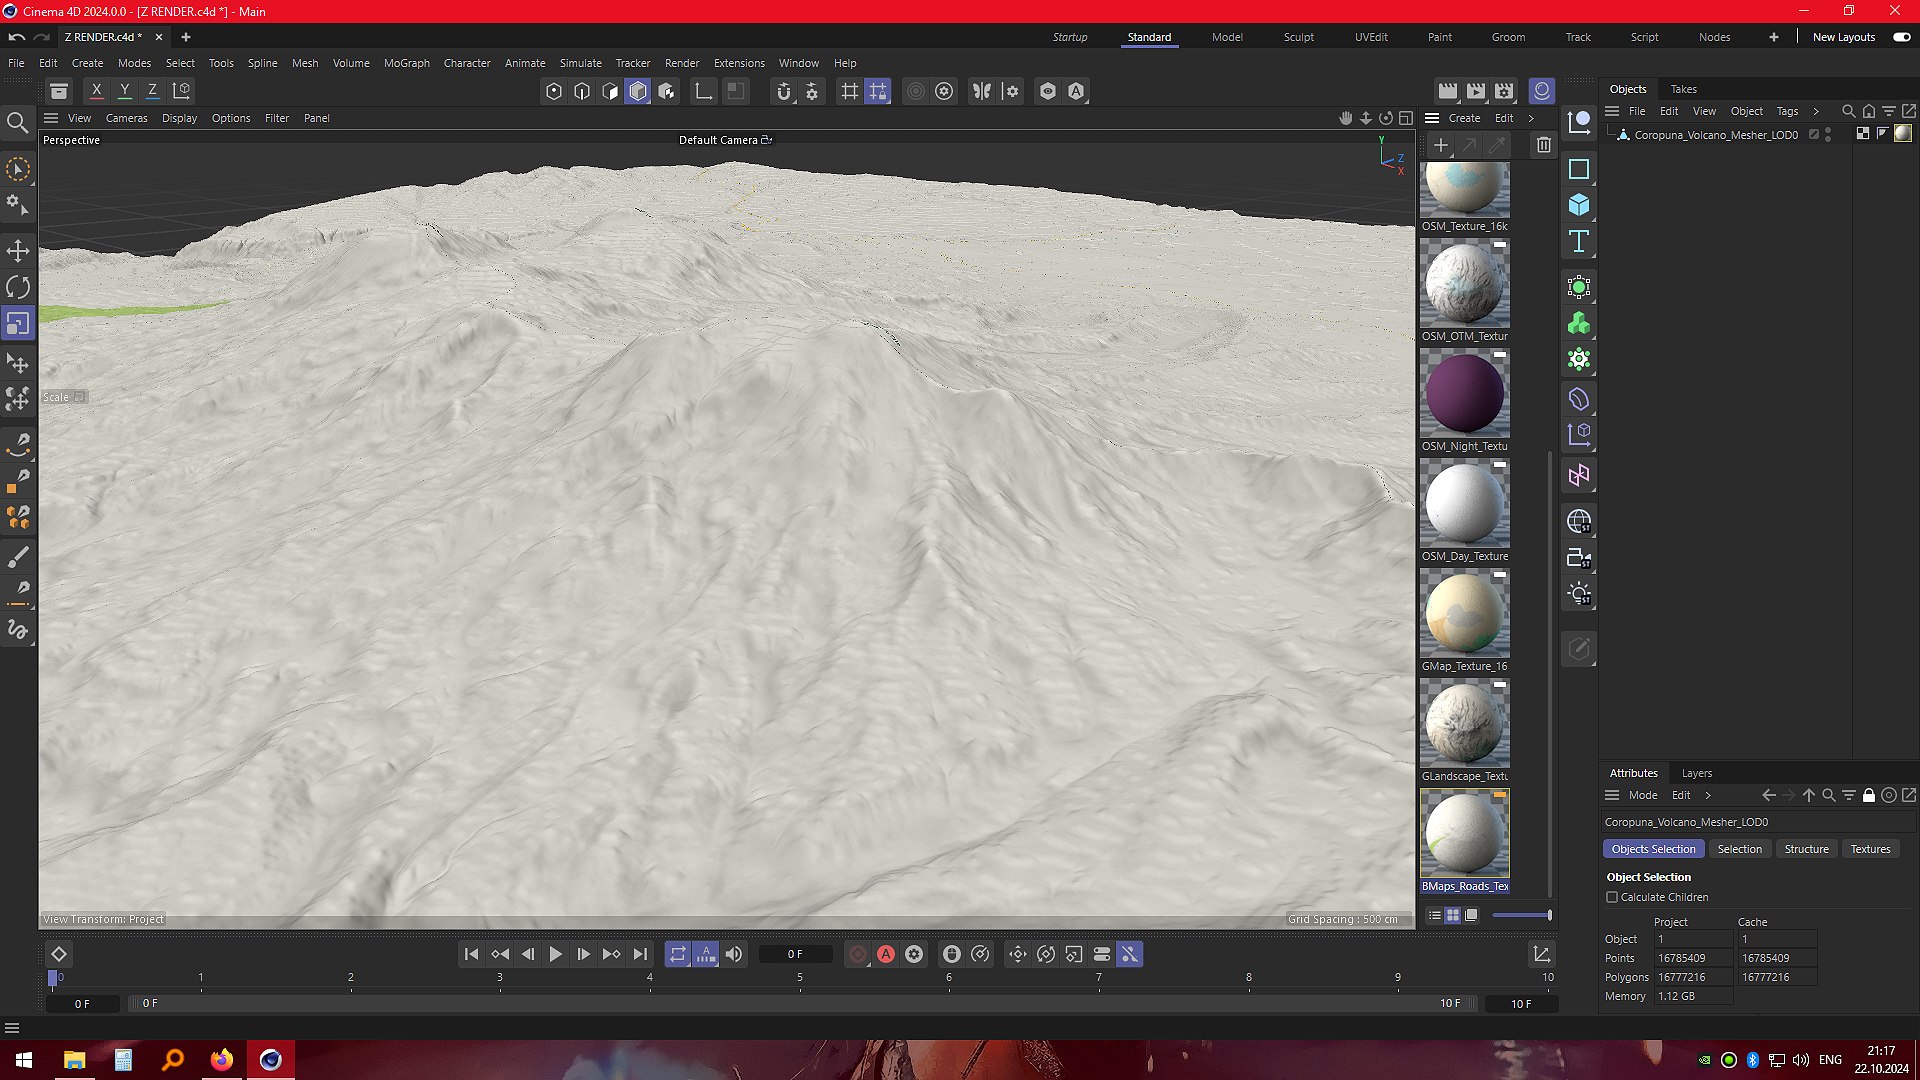Select the OSM_Night_Texture purple material swatch

point(1465,393)
